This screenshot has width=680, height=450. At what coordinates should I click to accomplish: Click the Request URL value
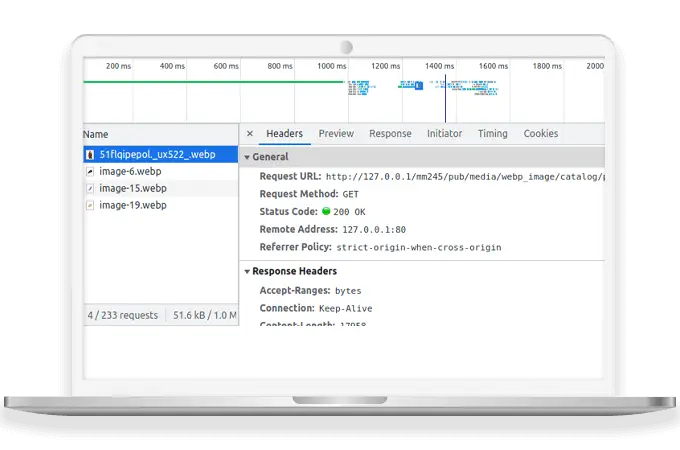(465, 177)
